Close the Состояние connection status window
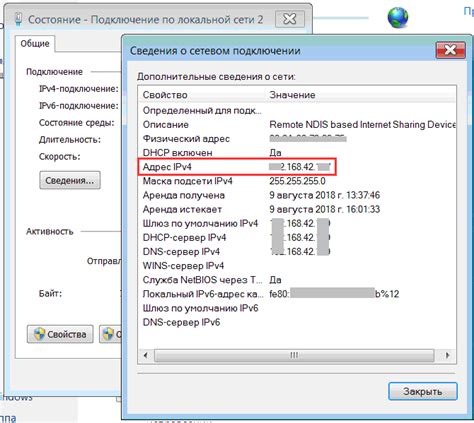 (290, 19)
